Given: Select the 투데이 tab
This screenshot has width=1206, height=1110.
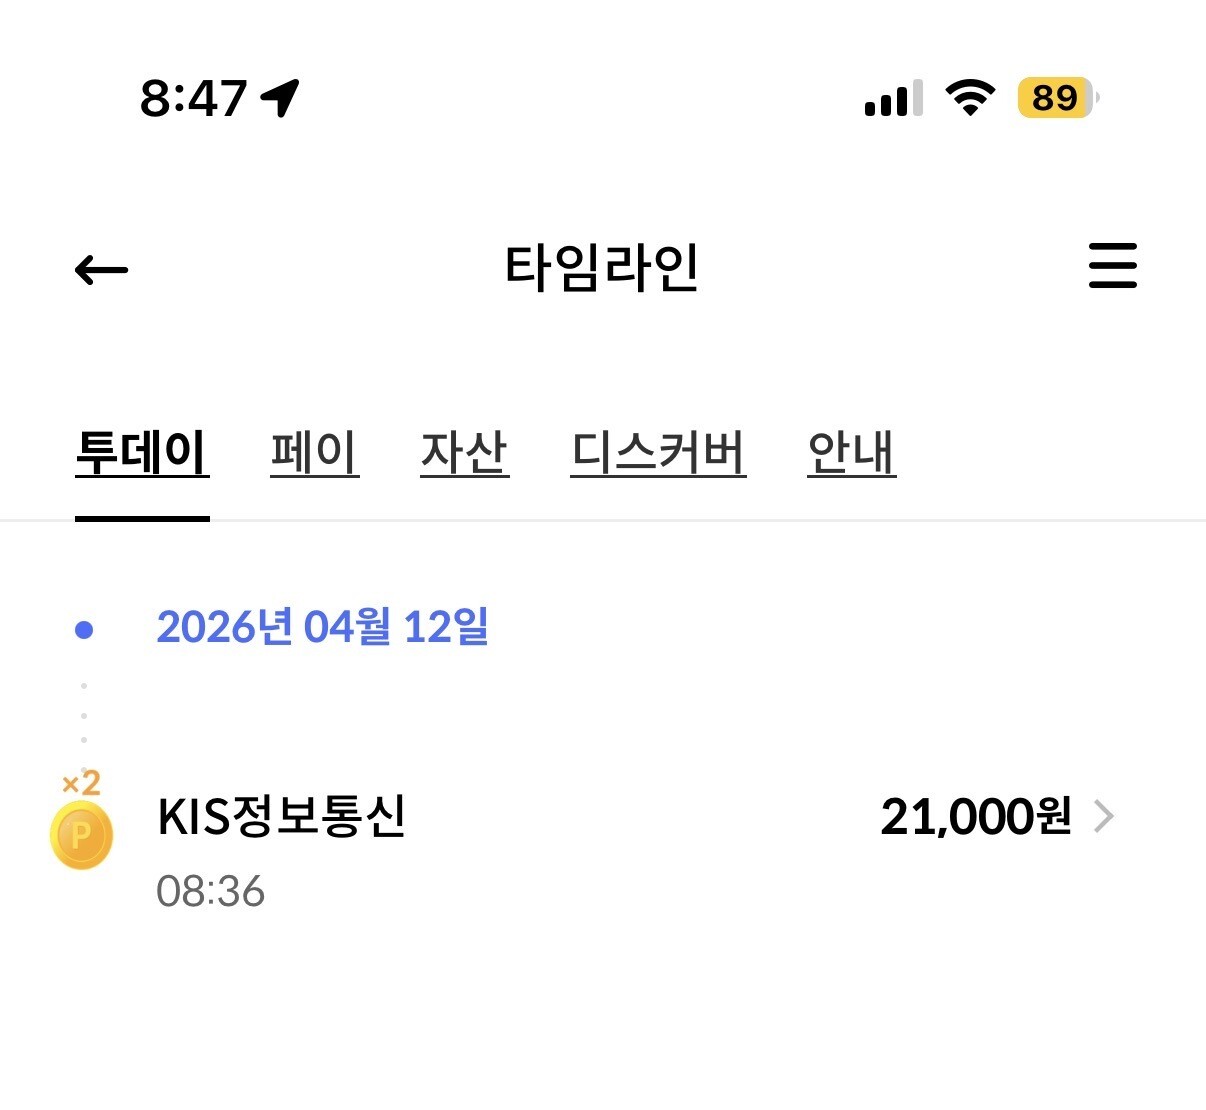Looking at the screenshot, I should [x=142, y=452].
